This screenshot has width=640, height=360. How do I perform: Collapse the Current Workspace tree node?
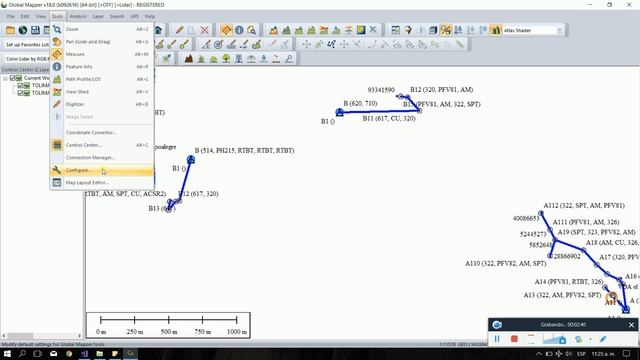tap(5, 78)
